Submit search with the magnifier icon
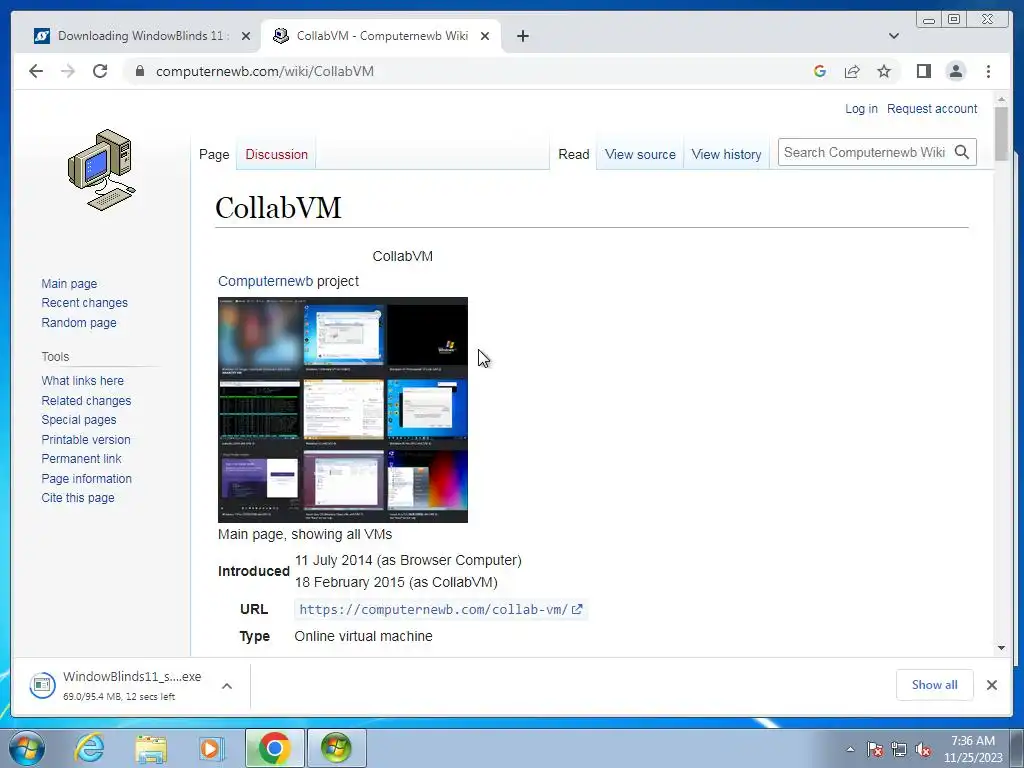1024x768 pixels. coord(962,152)
